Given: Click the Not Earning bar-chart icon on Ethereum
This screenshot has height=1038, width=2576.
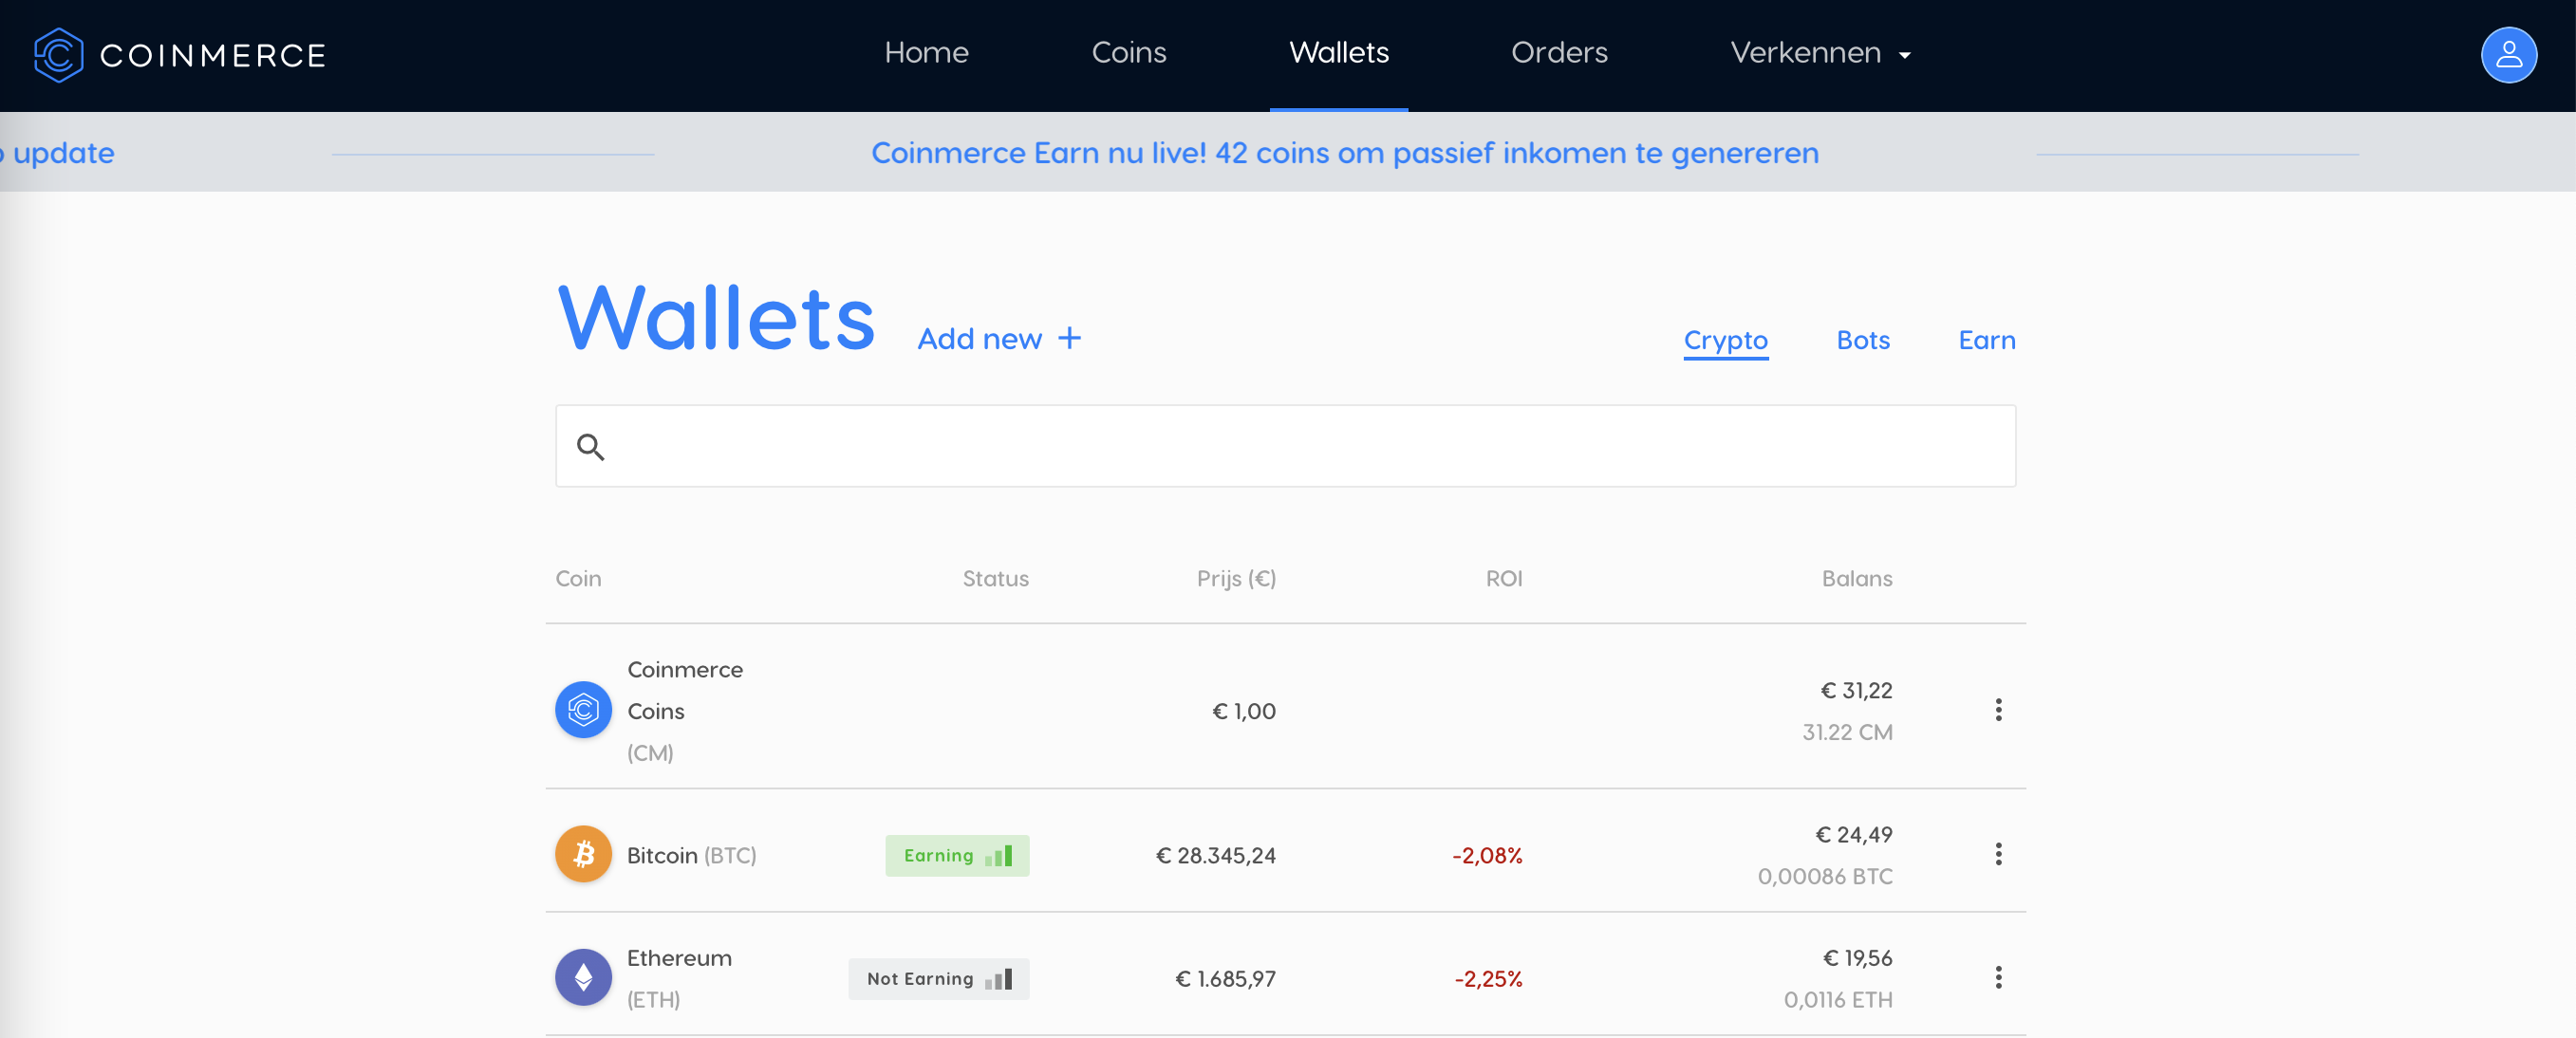Looking at the screenshot, I should point(998,979).
